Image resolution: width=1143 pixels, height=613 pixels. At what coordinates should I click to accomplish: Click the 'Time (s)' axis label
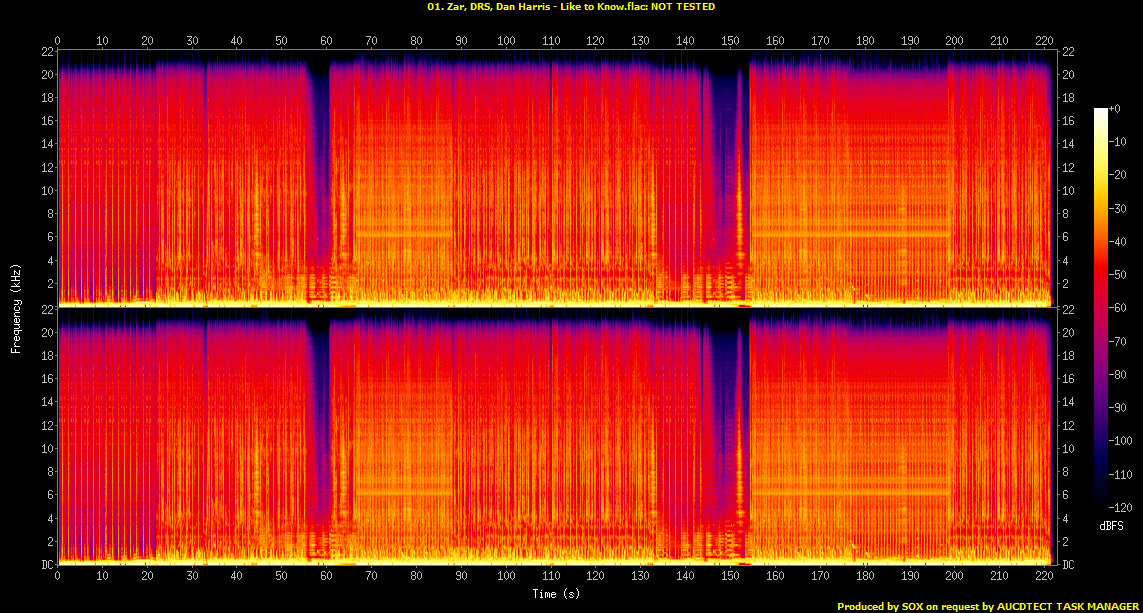556,594
